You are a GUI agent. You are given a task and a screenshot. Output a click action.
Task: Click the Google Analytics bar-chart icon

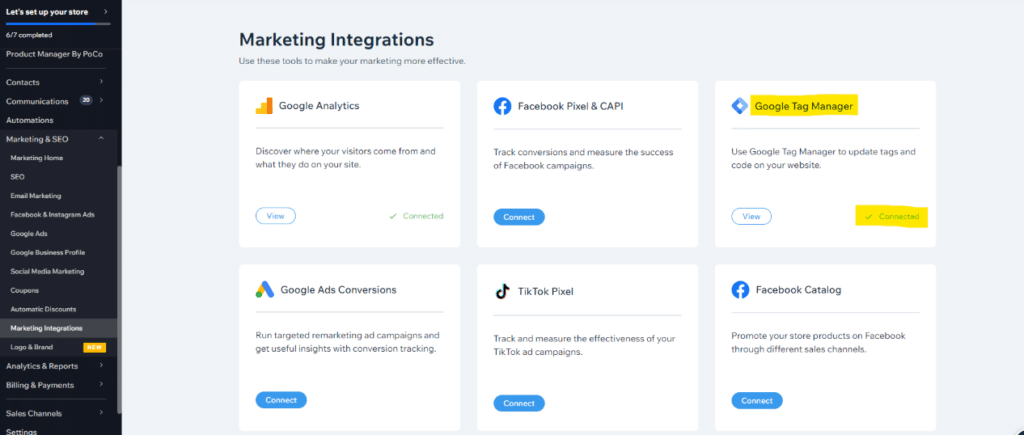pos(264,106)
